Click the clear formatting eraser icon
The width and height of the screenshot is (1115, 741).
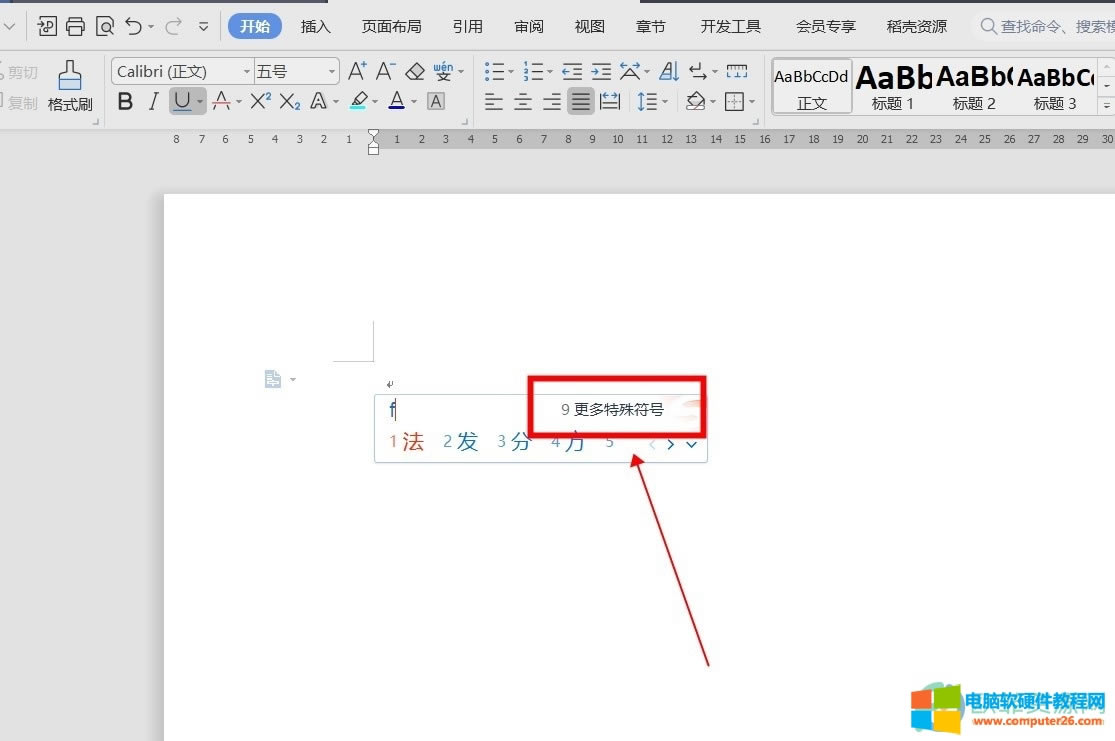[415, 71]
